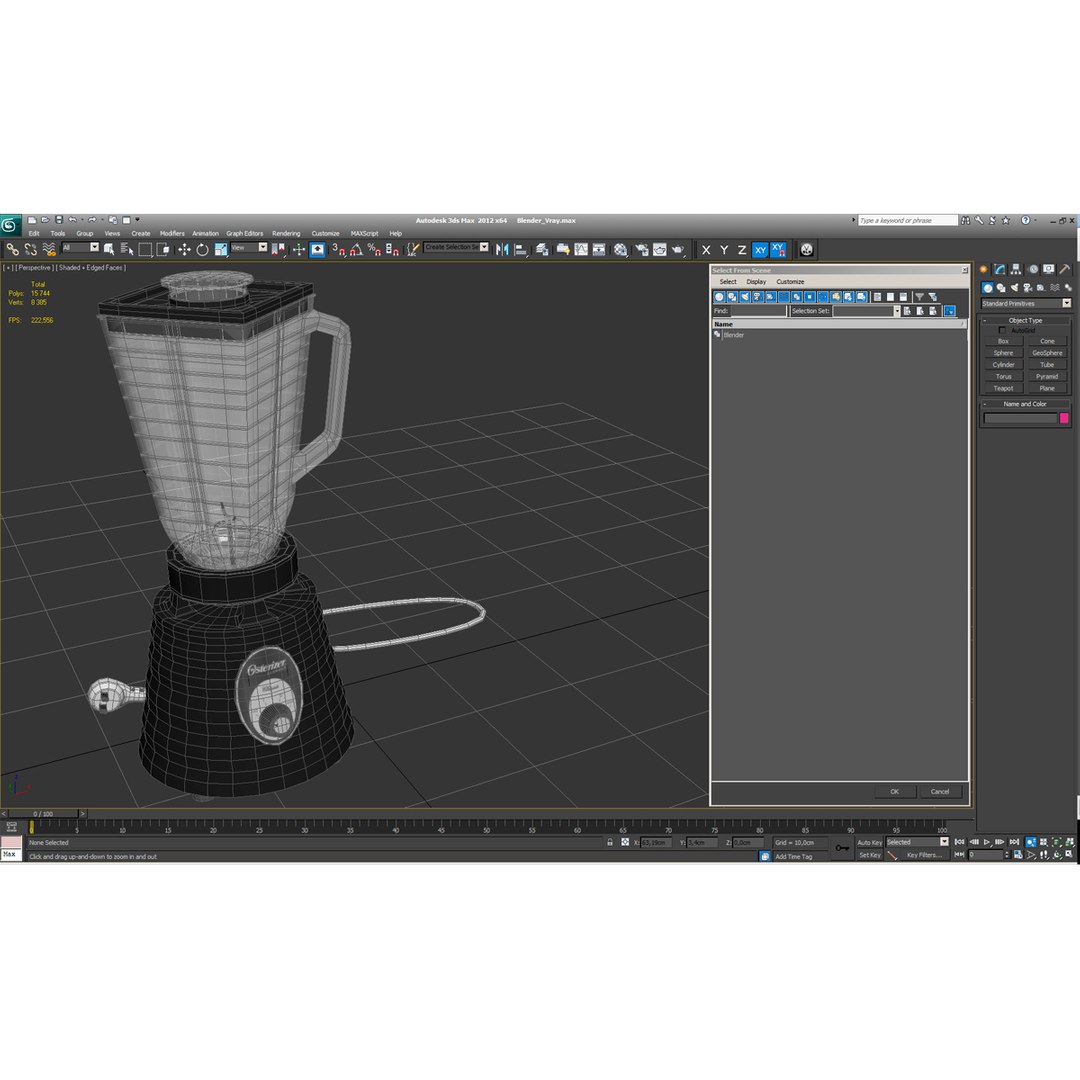Open the Modifiers menu
This screenshot has height=1080, width=1080.
[172, 233]
